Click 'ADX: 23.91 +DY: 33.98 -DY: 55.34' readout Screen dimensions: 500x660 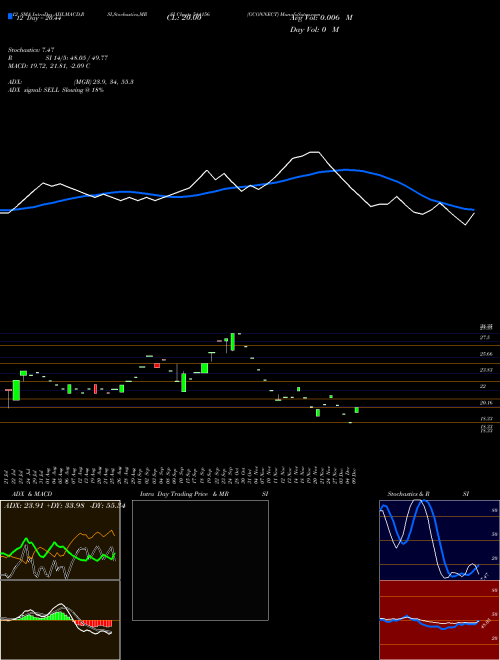point(64,506)
